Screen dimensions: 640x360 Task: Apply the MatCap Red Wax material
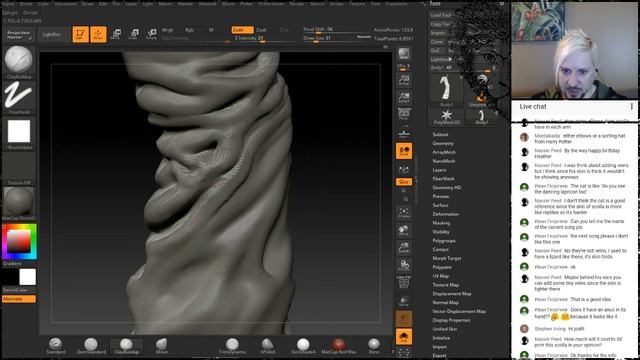pyautogui.click(x=338, y=346)
